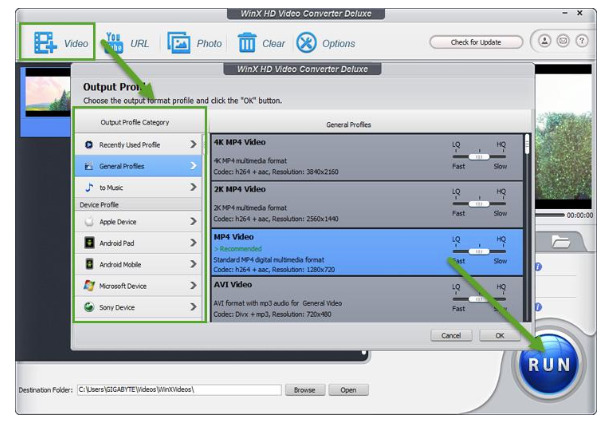Select the Apple Device category
The image size is (609, 423).
click(x=138, y=221)
